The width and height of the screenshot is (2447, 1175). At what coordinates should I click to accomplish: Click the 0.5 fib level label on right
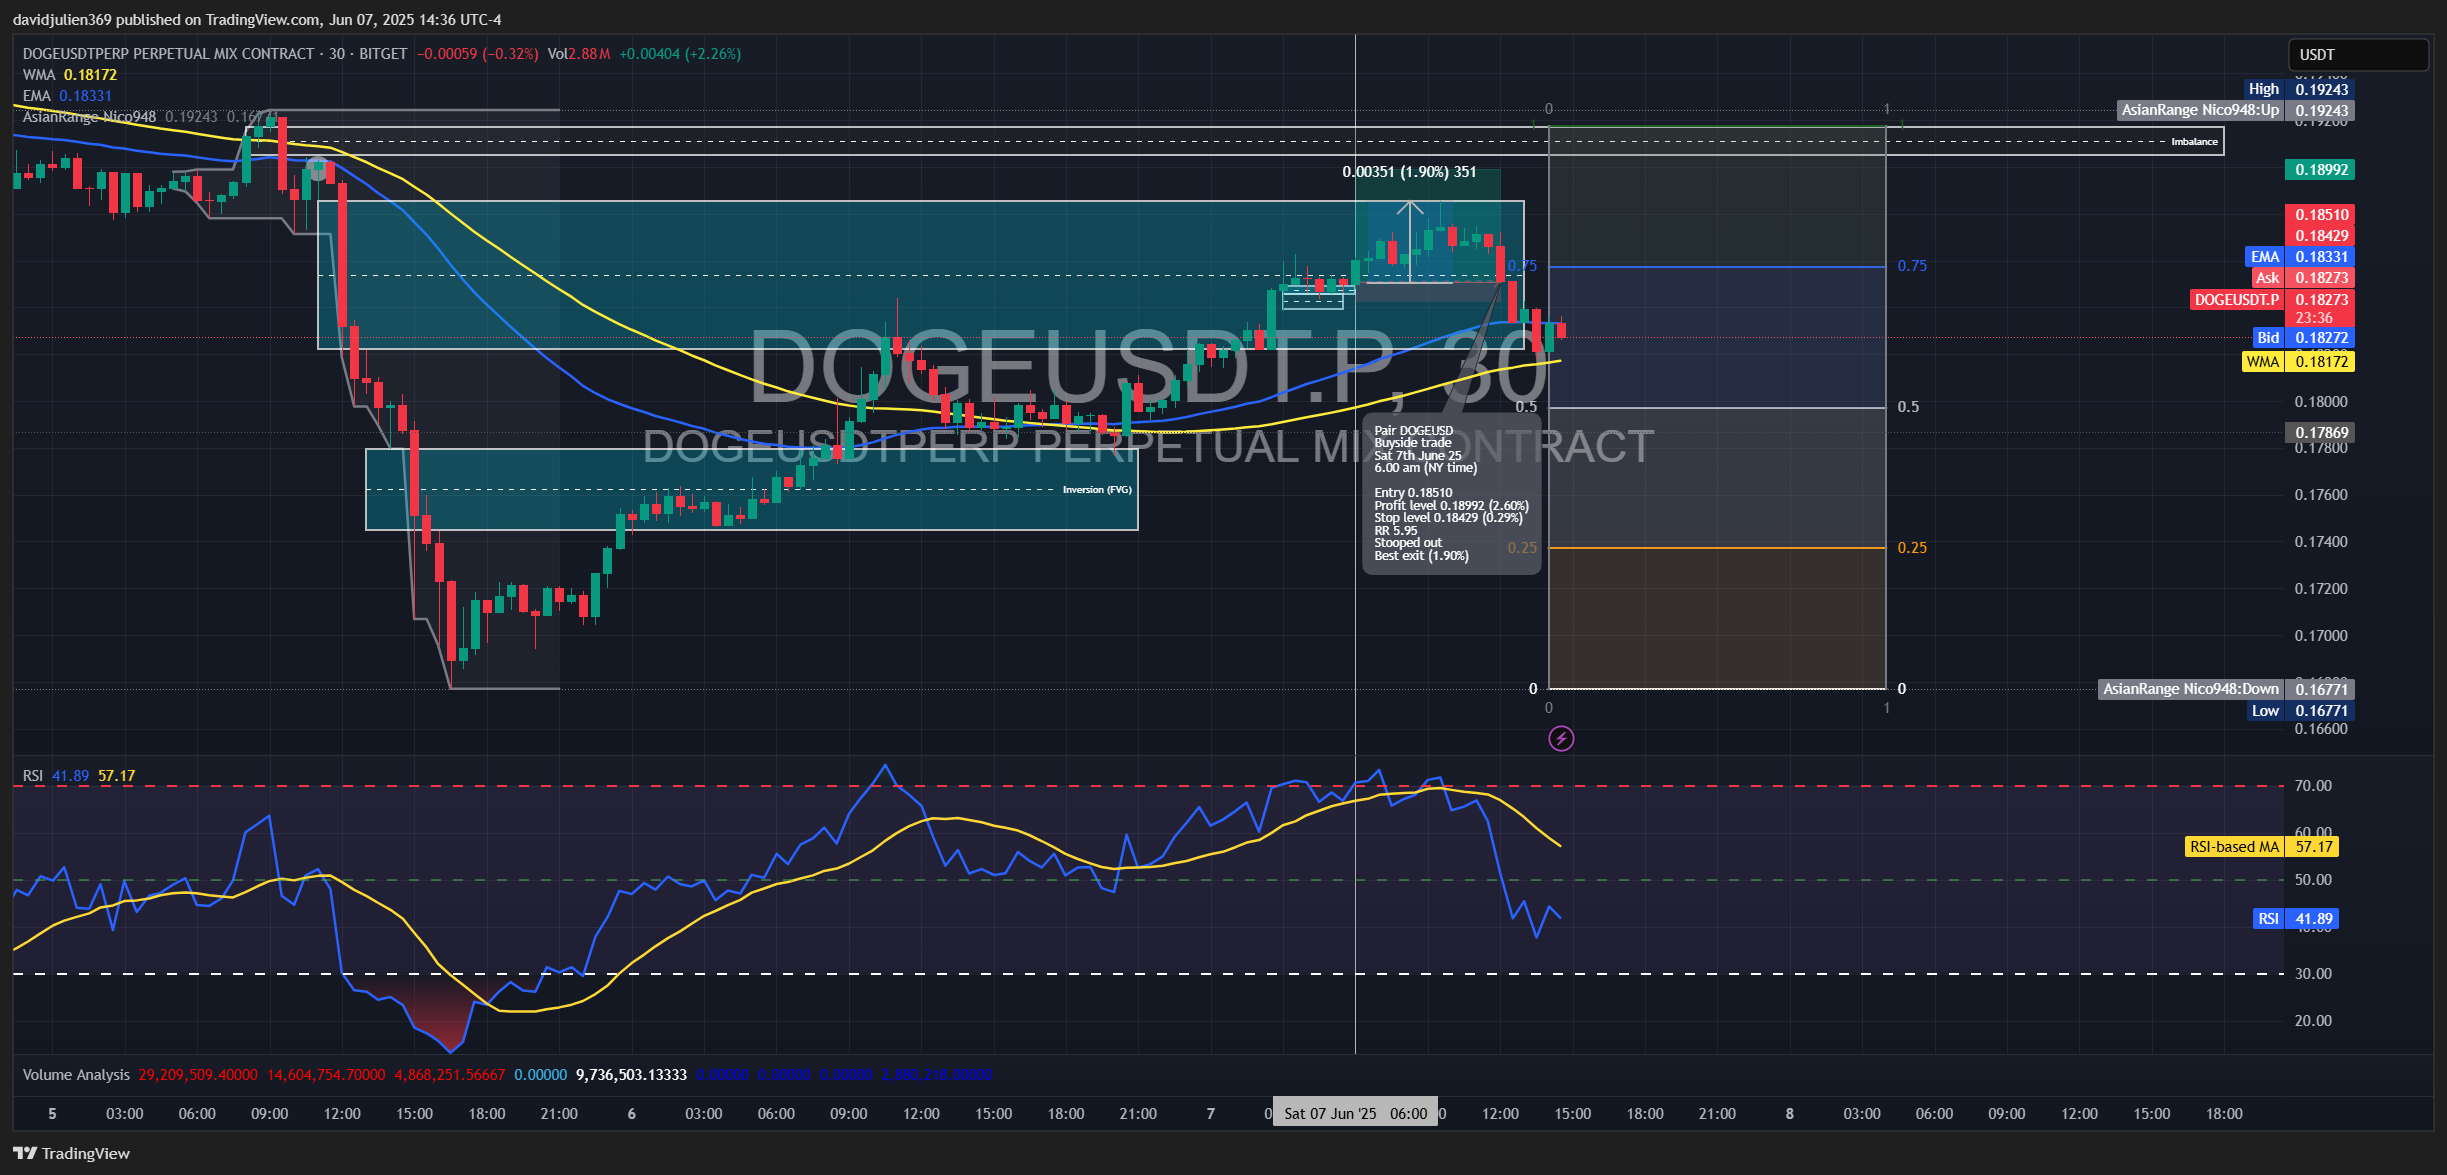point(1908,407)
